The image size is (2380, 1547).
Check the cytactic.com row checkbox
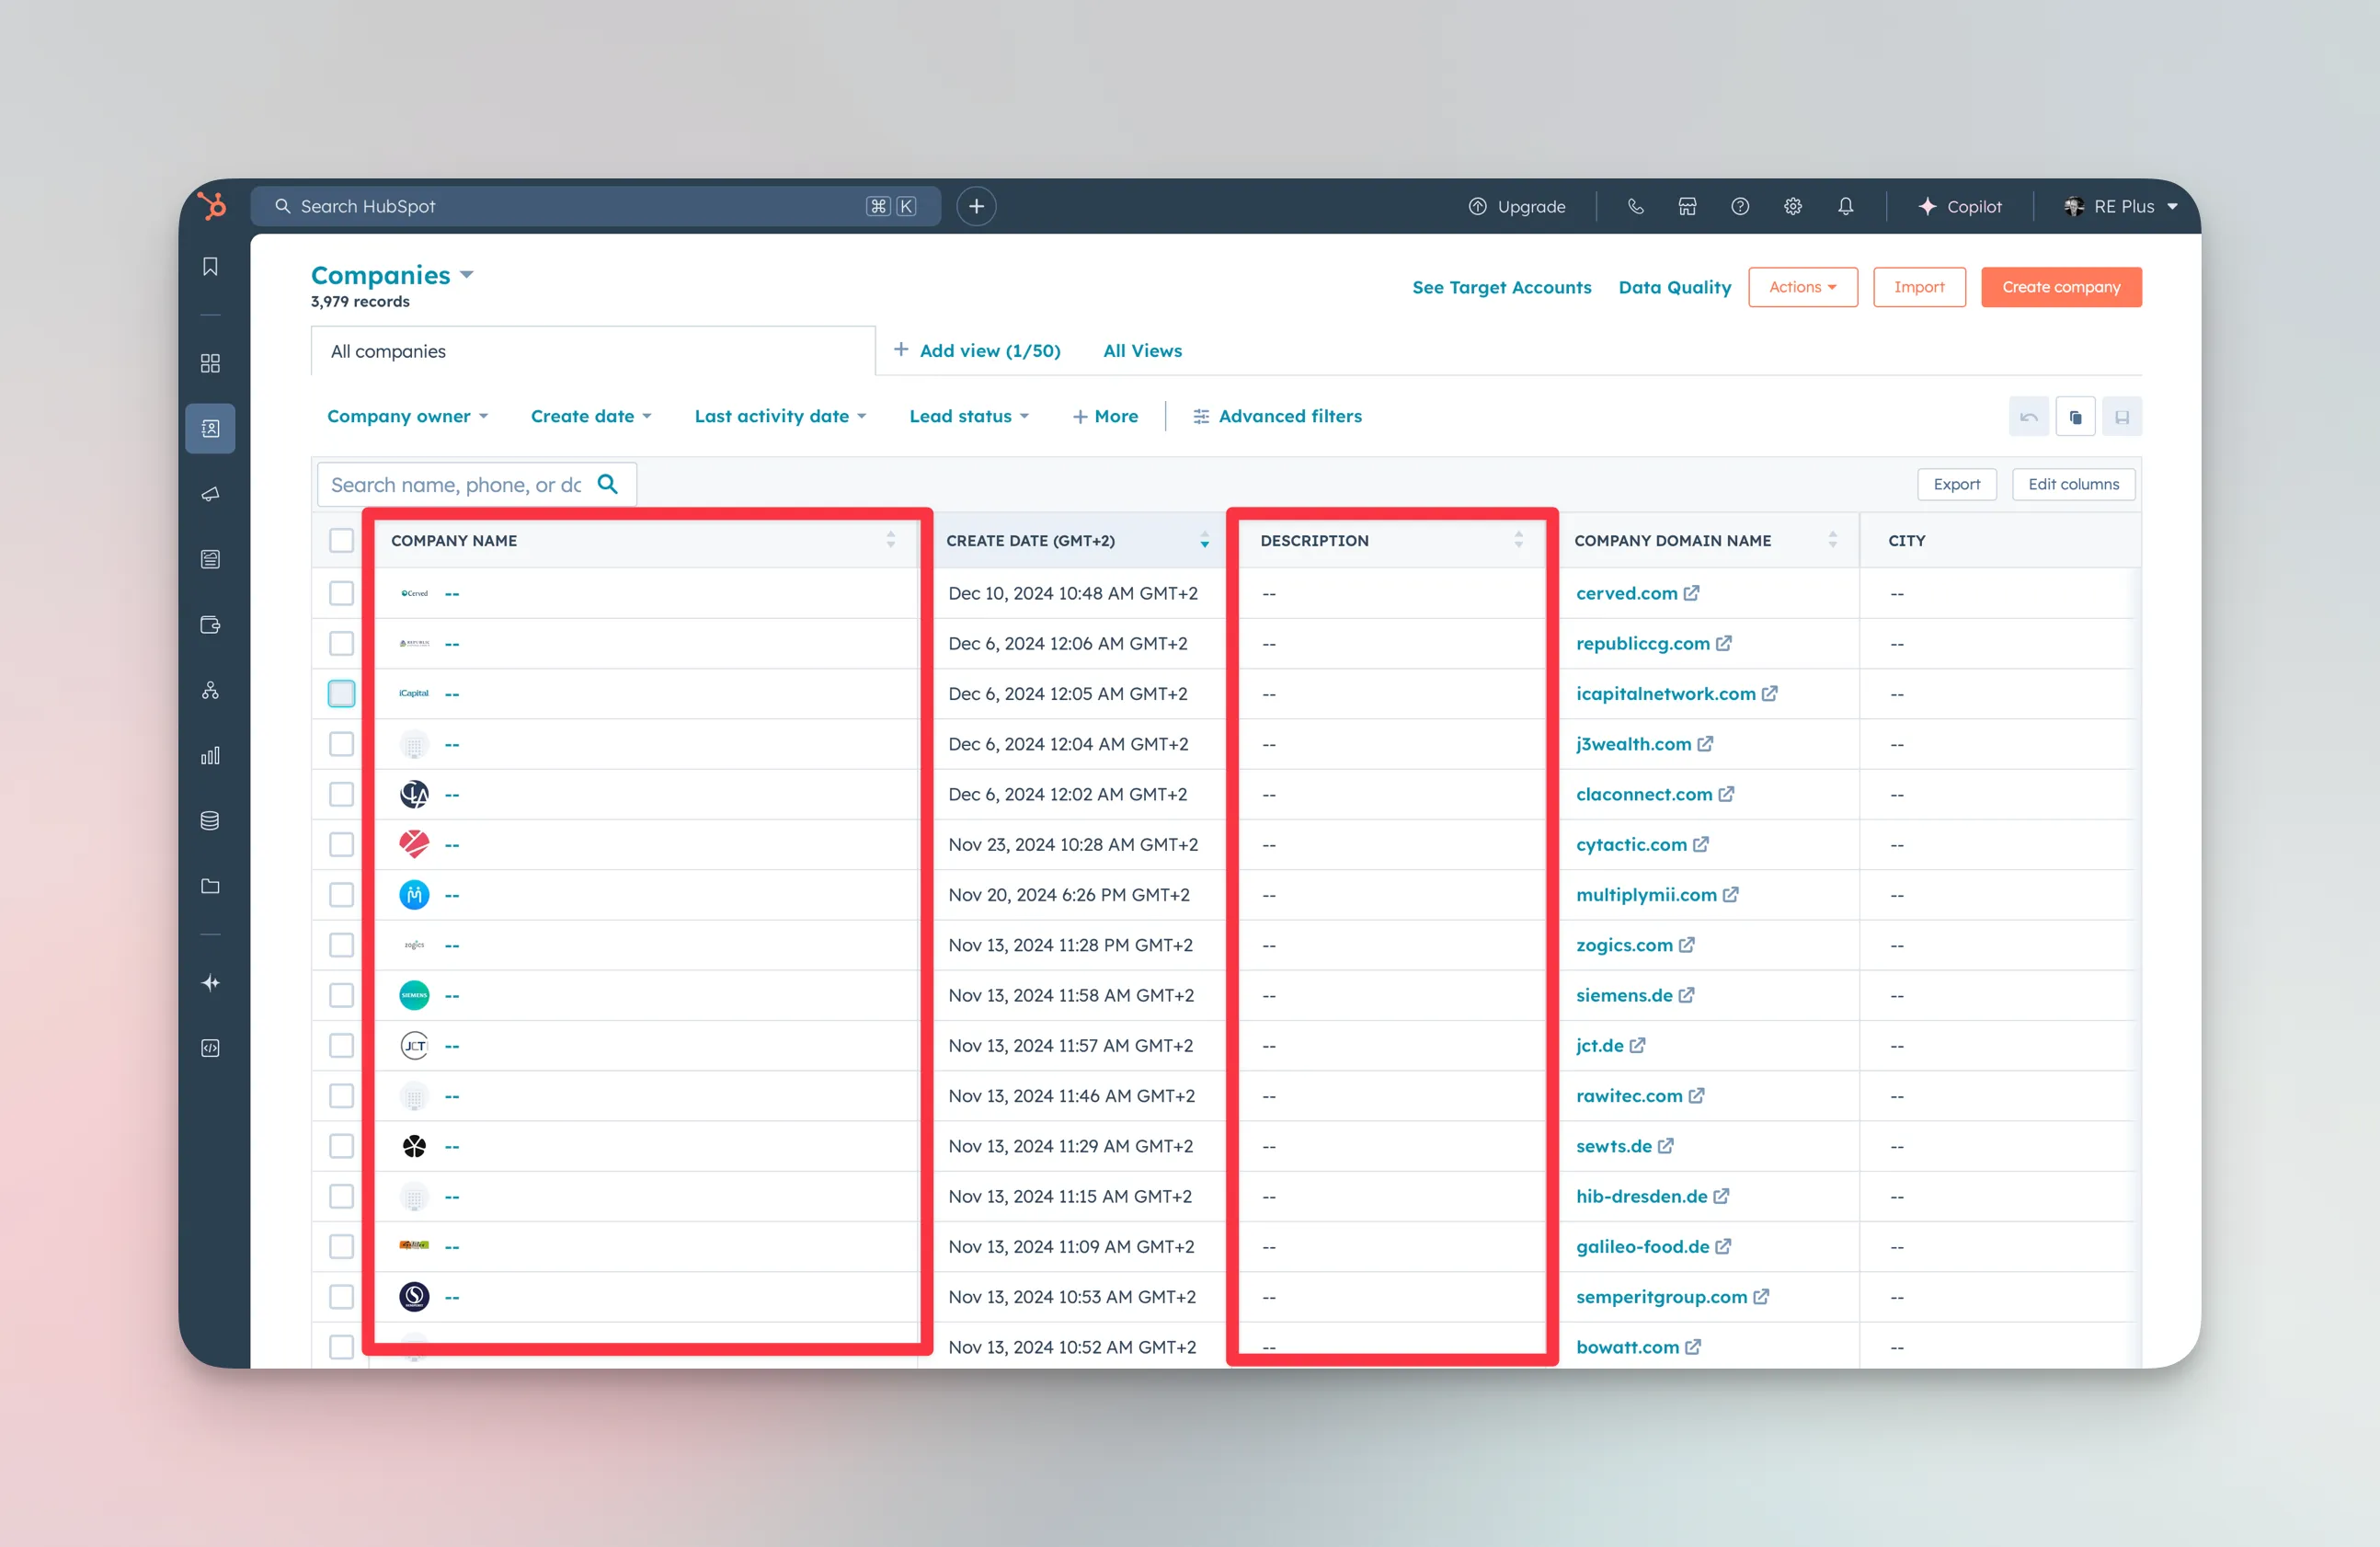341,844
